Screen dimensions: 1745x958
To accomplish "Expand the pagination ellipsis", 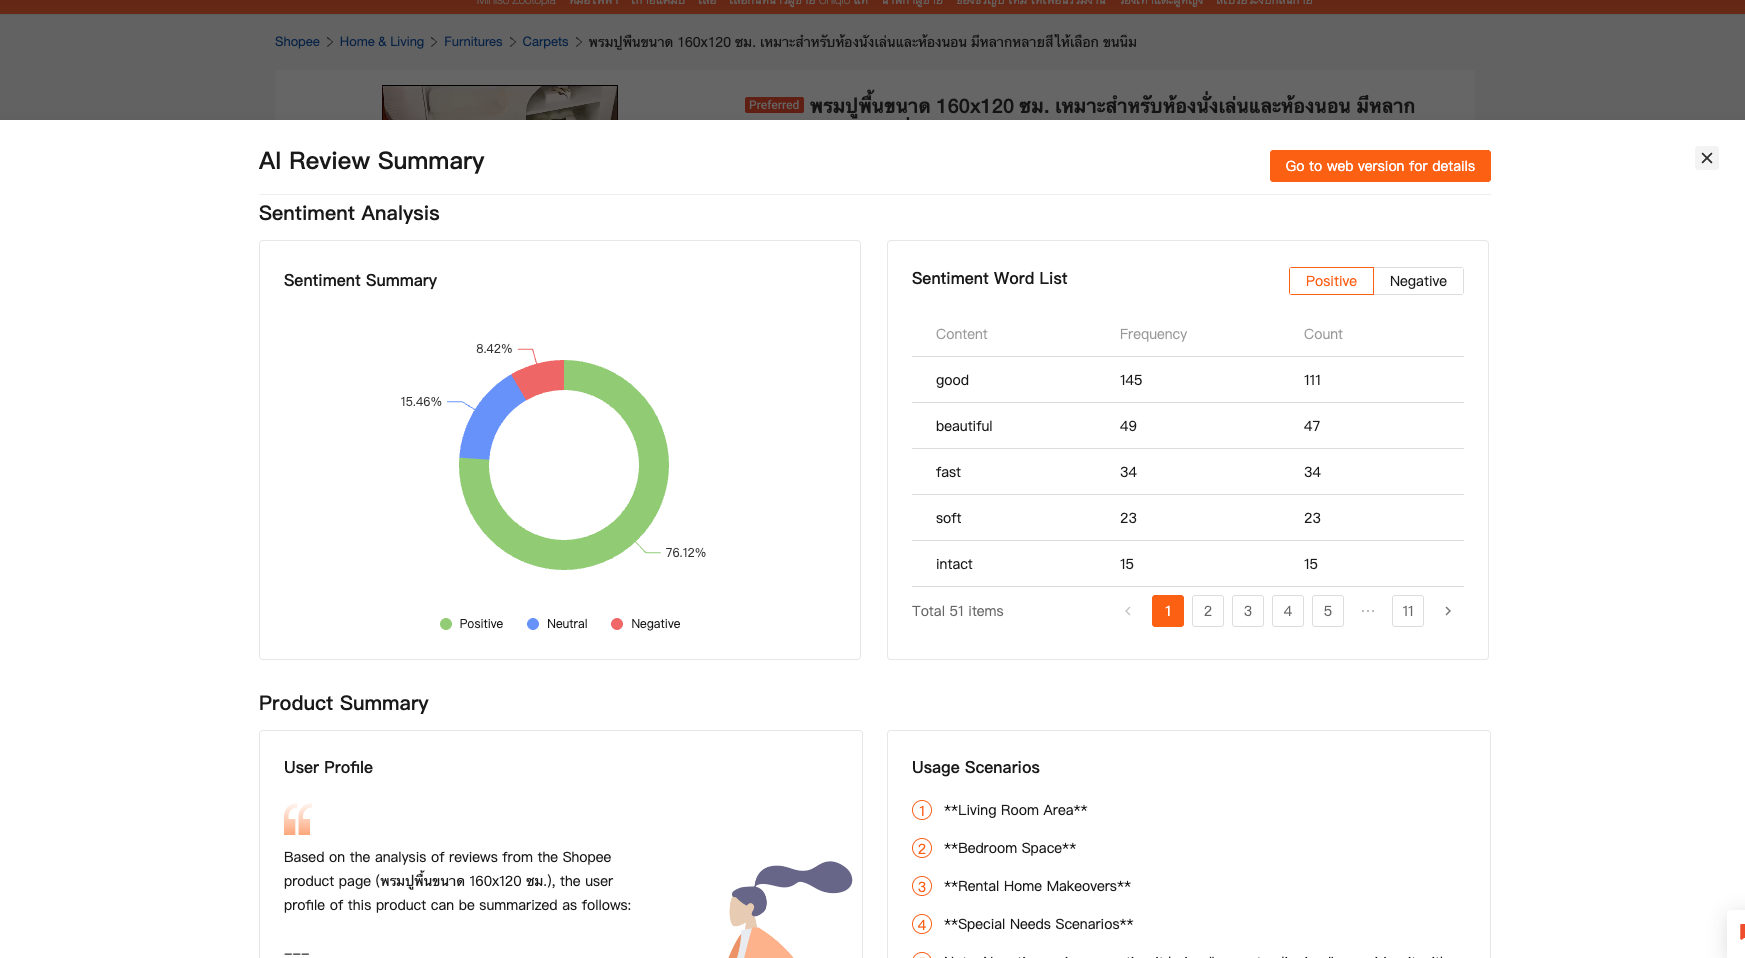I will click(1367, 611).
